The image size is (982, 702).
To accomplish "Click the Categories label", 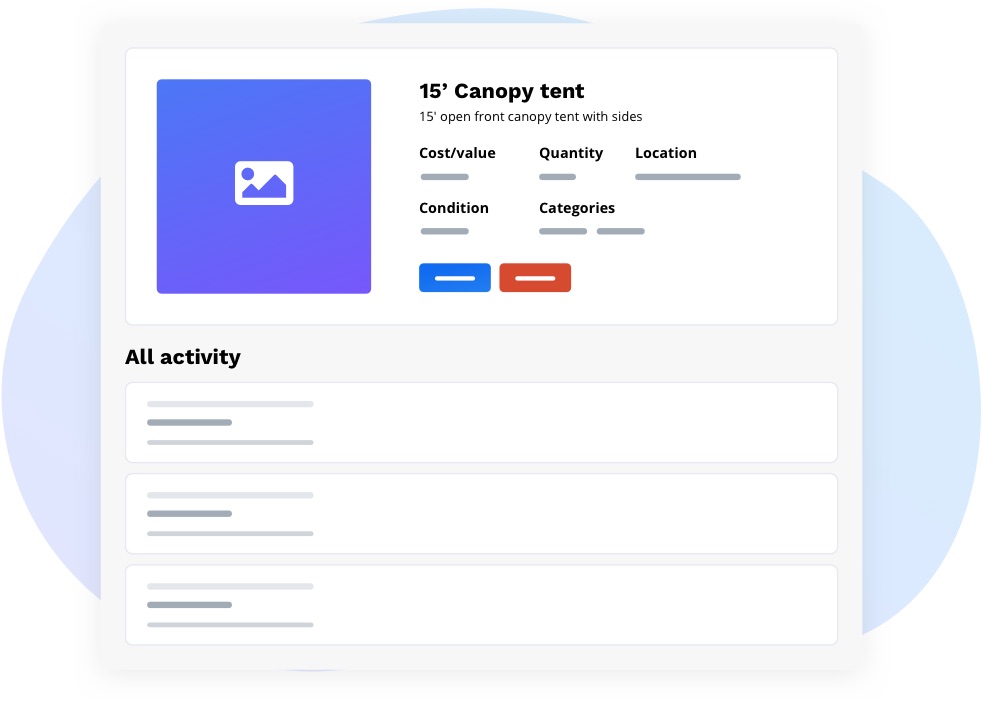I will (577, 208).
